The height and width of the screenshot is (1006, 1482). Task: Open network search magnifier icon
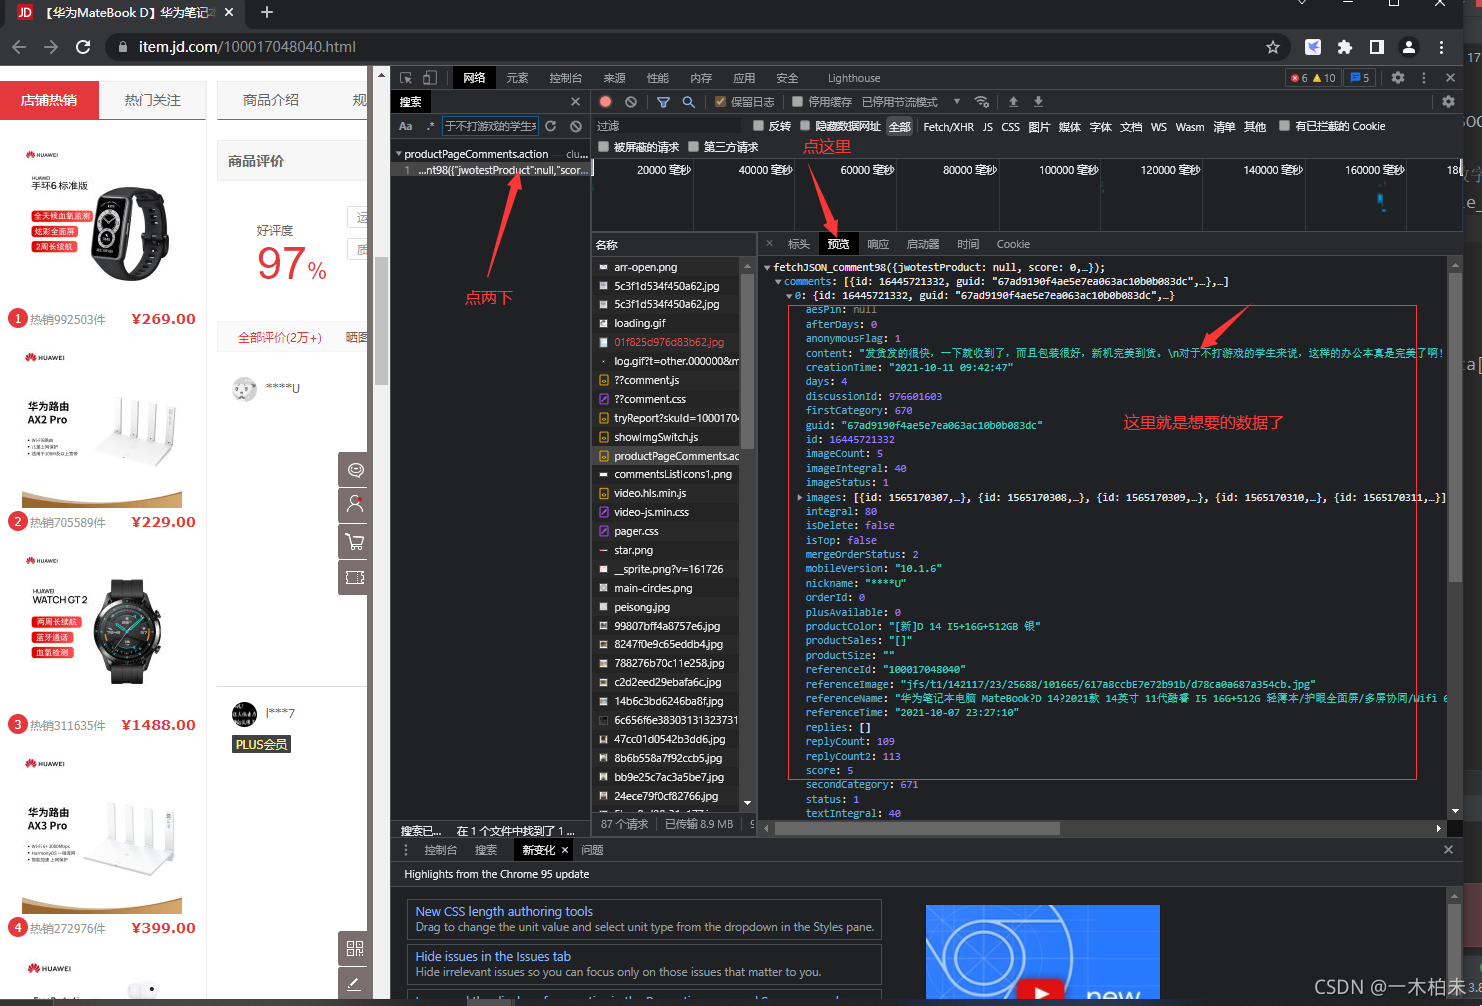coord(689,102)
